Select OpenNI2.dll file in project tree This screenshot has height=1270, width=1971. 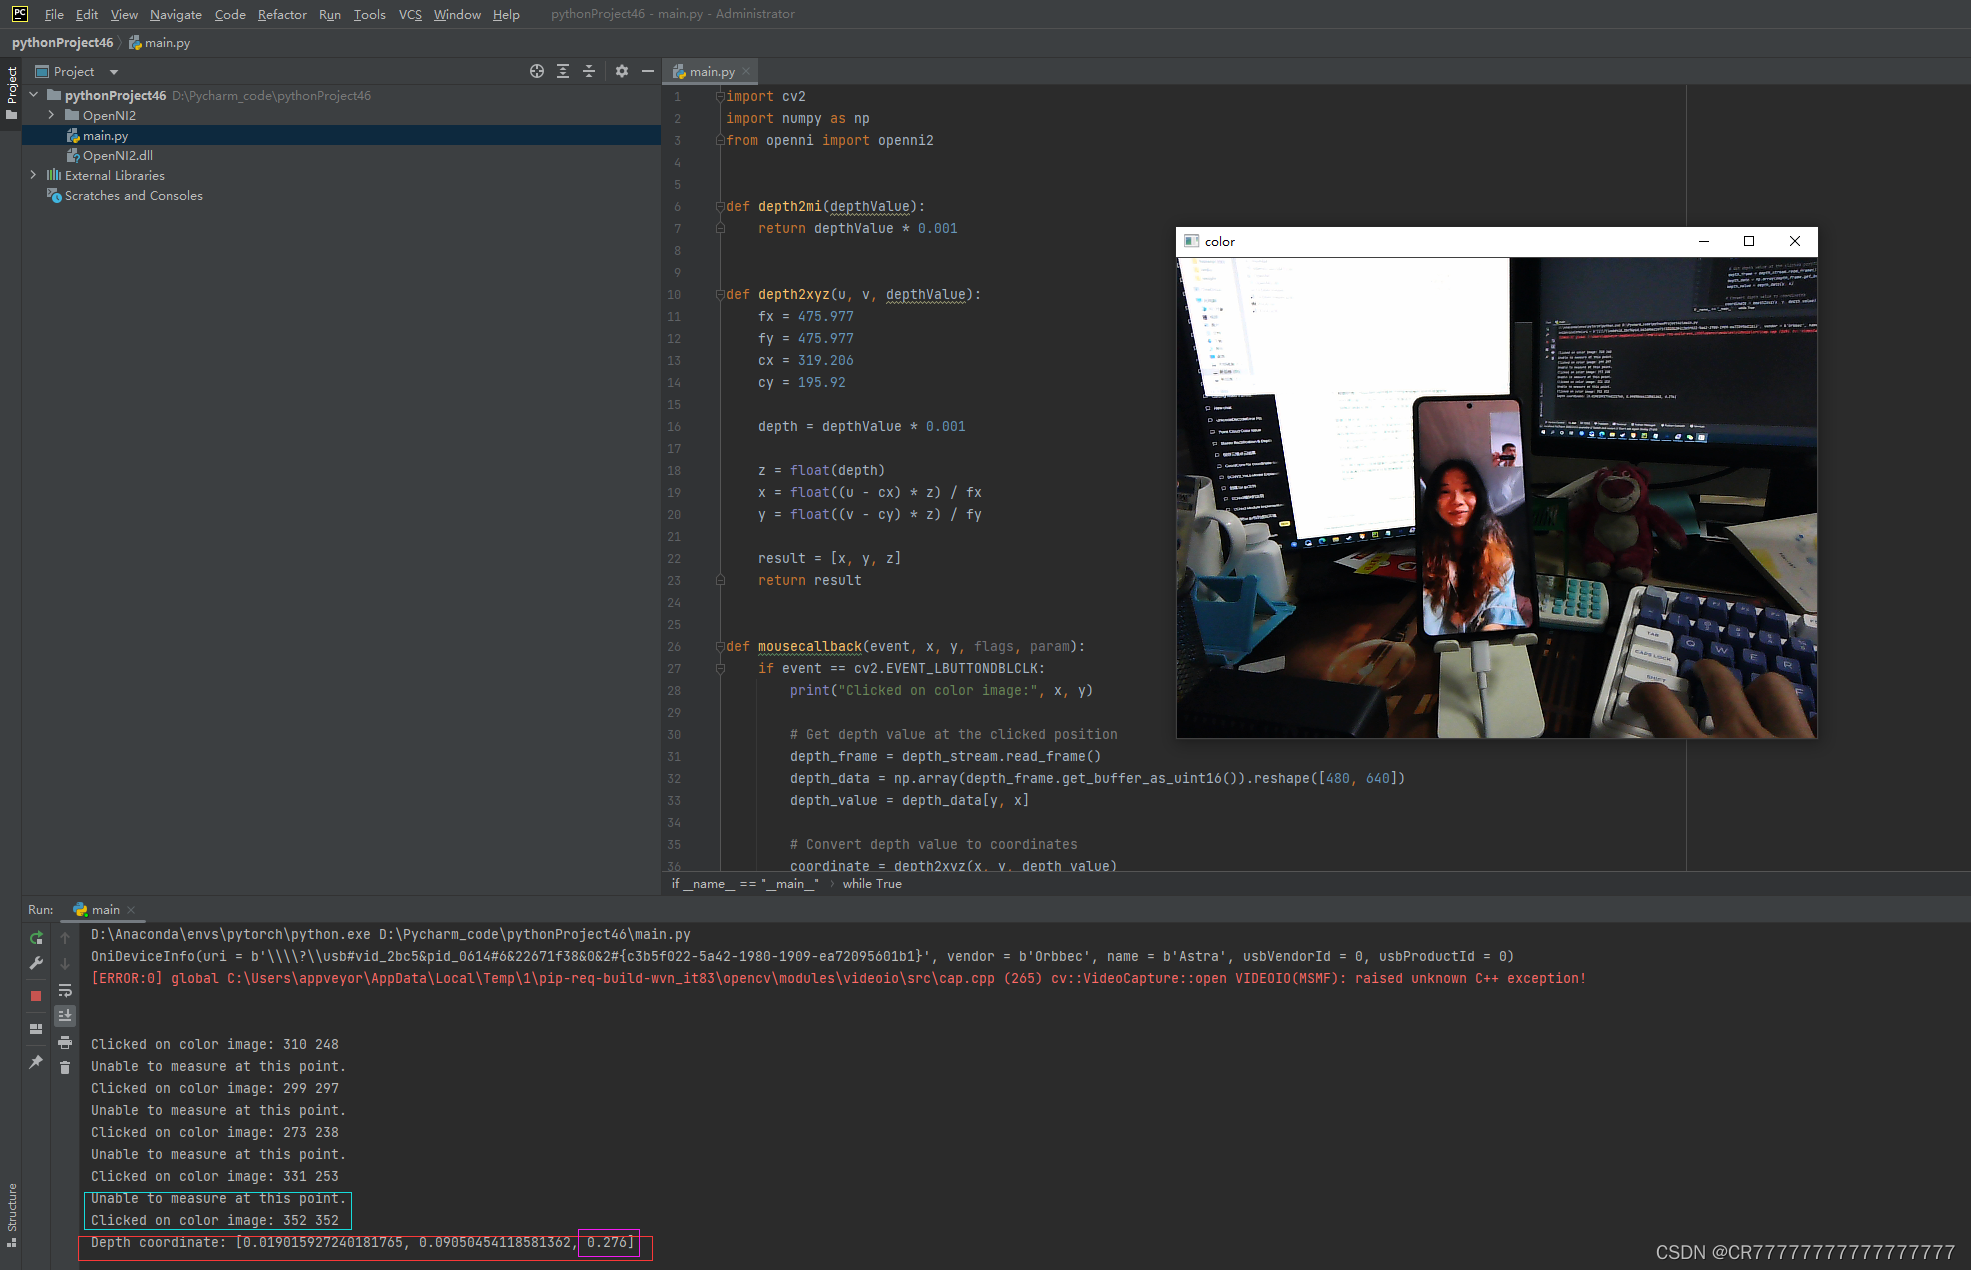pos(117,155)
